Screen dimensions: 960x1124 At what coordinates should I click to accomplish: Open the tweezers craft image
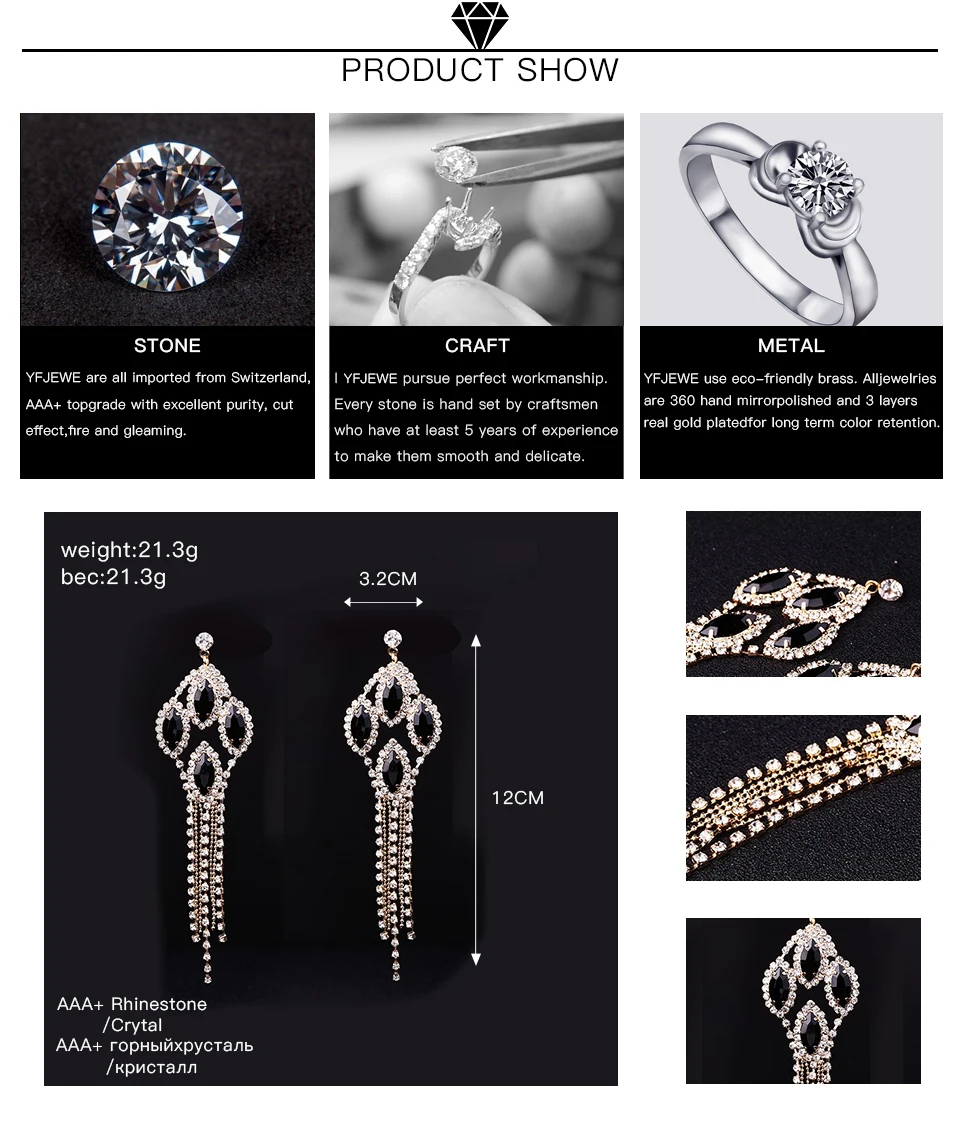pos(476,219)
